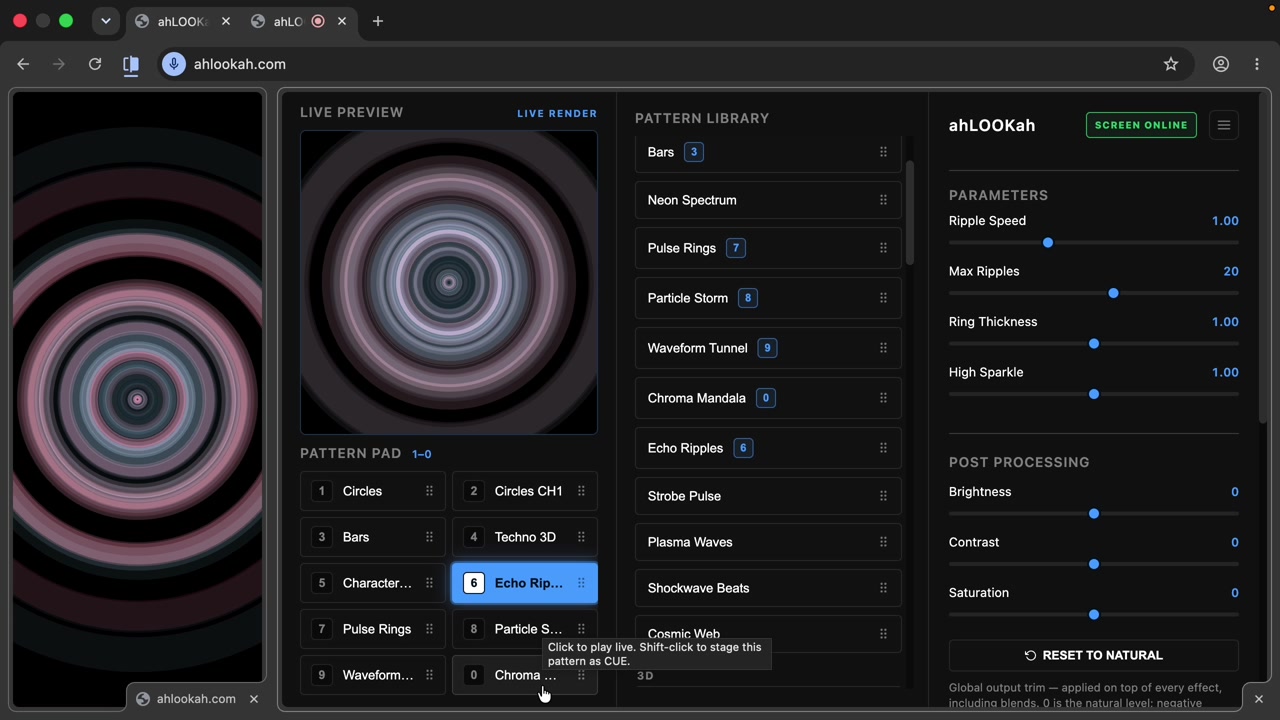Bookmark this page with the star icon

coord(1171,64)
